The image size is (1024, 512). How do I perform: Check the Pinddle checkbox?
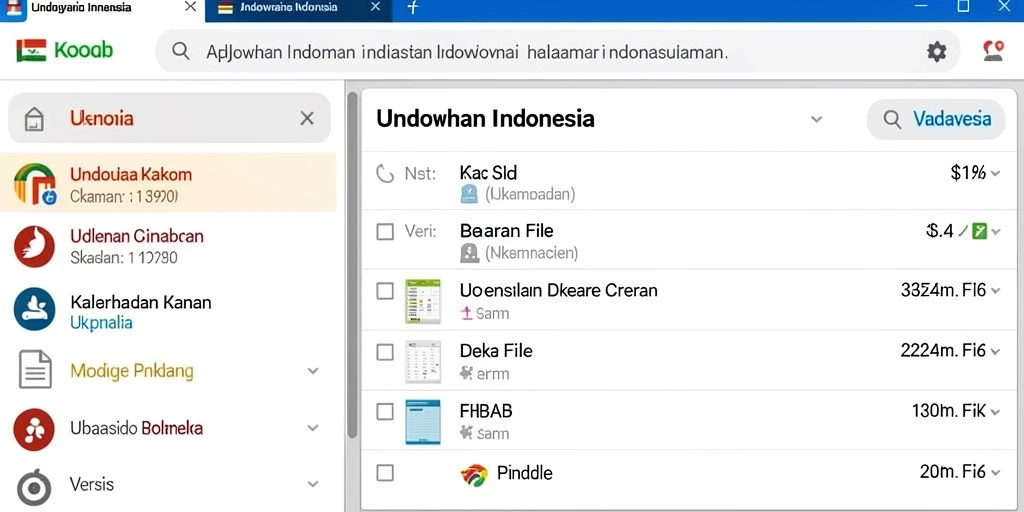(385, 473)
